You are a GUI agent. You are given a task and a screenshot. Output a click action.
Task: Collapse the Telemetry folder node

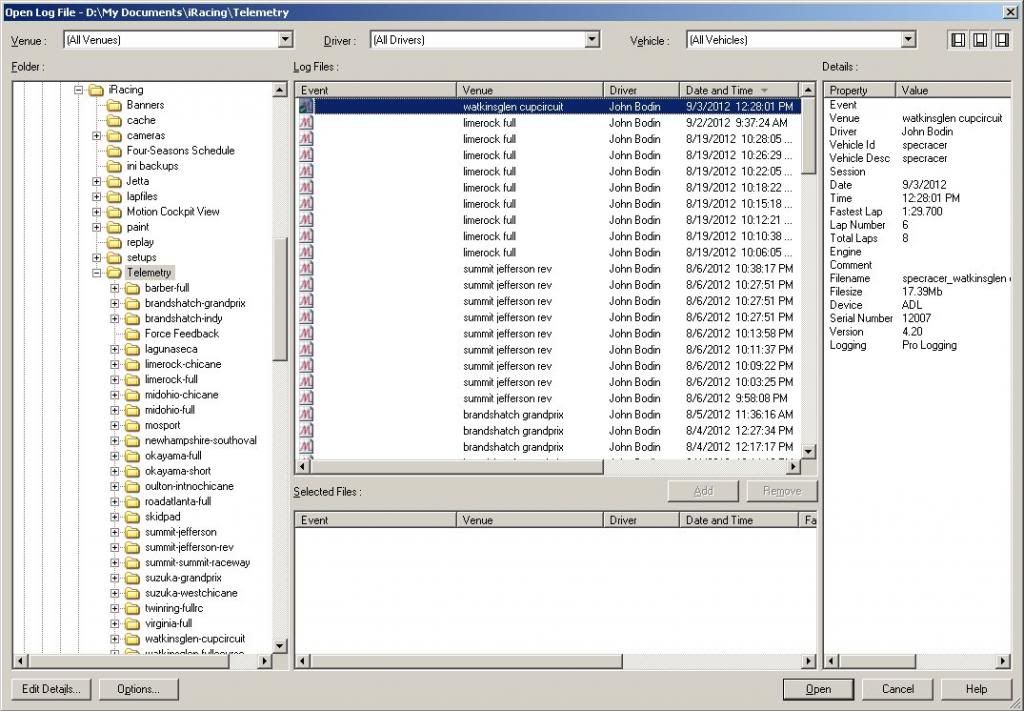tap(97, 272)
